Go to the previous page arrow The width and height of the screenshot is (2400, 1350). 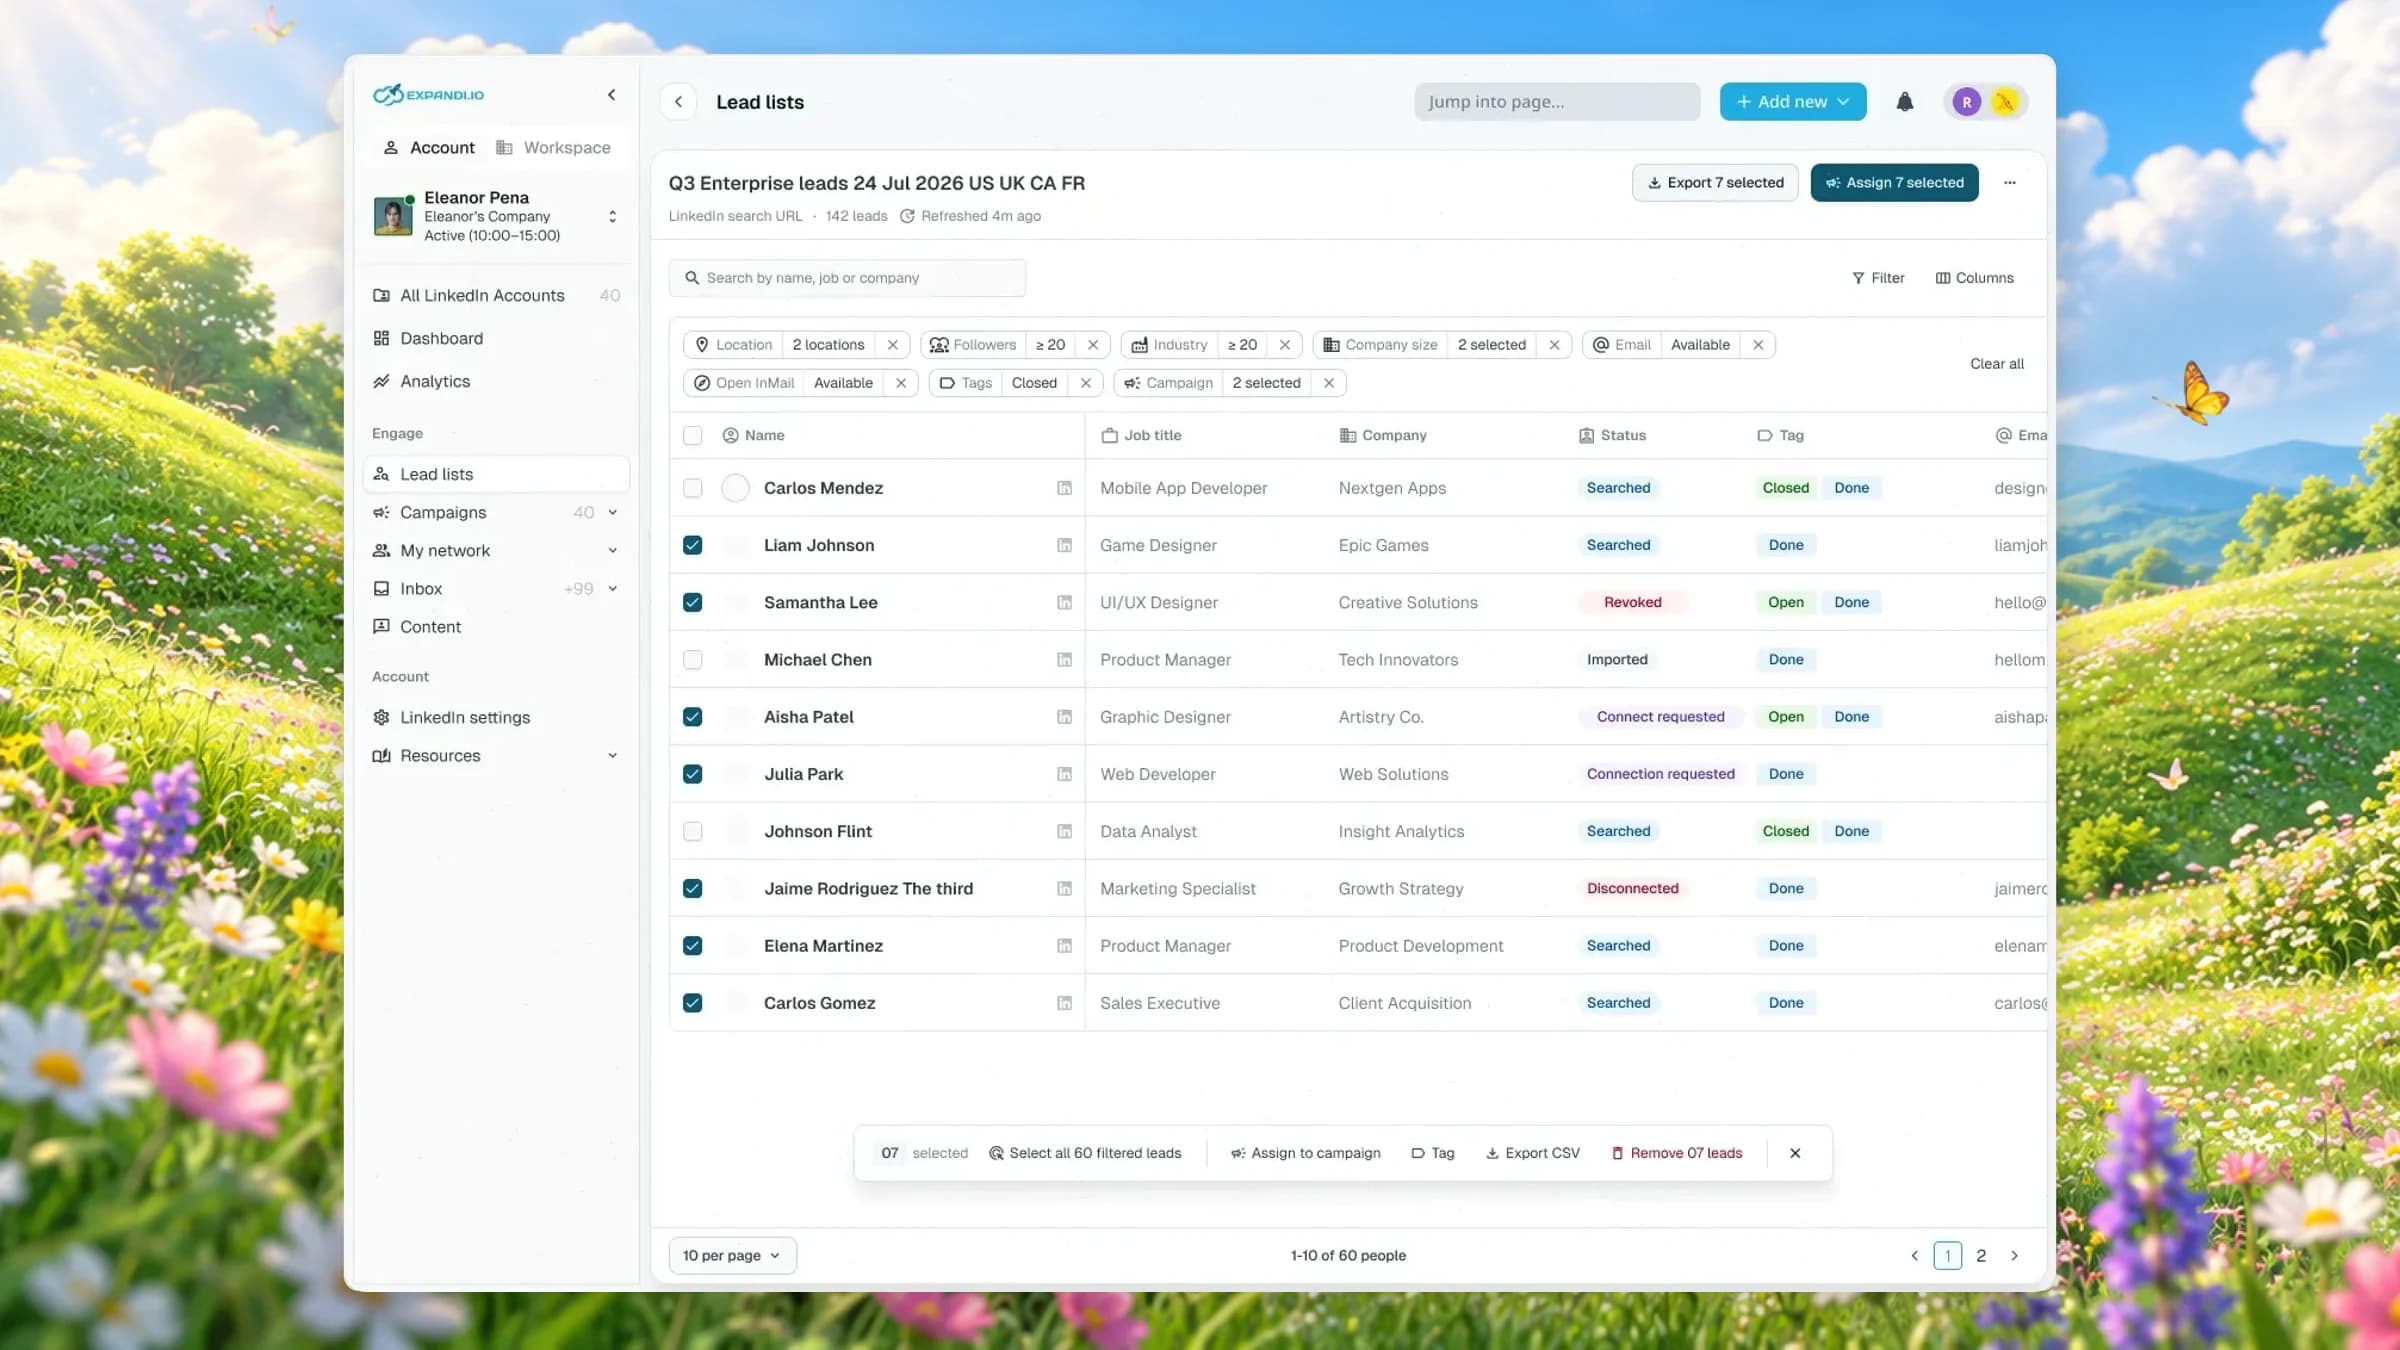tap(1914, 1256)
